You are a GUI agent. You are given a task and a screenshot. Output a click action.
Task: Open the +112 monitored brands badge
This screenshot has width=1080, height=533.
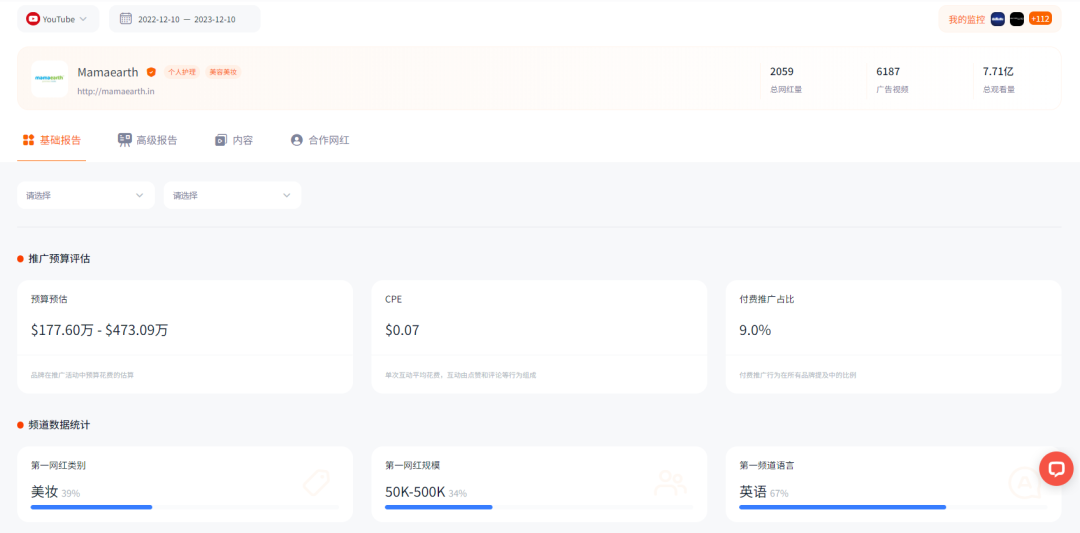point(1040,19)
